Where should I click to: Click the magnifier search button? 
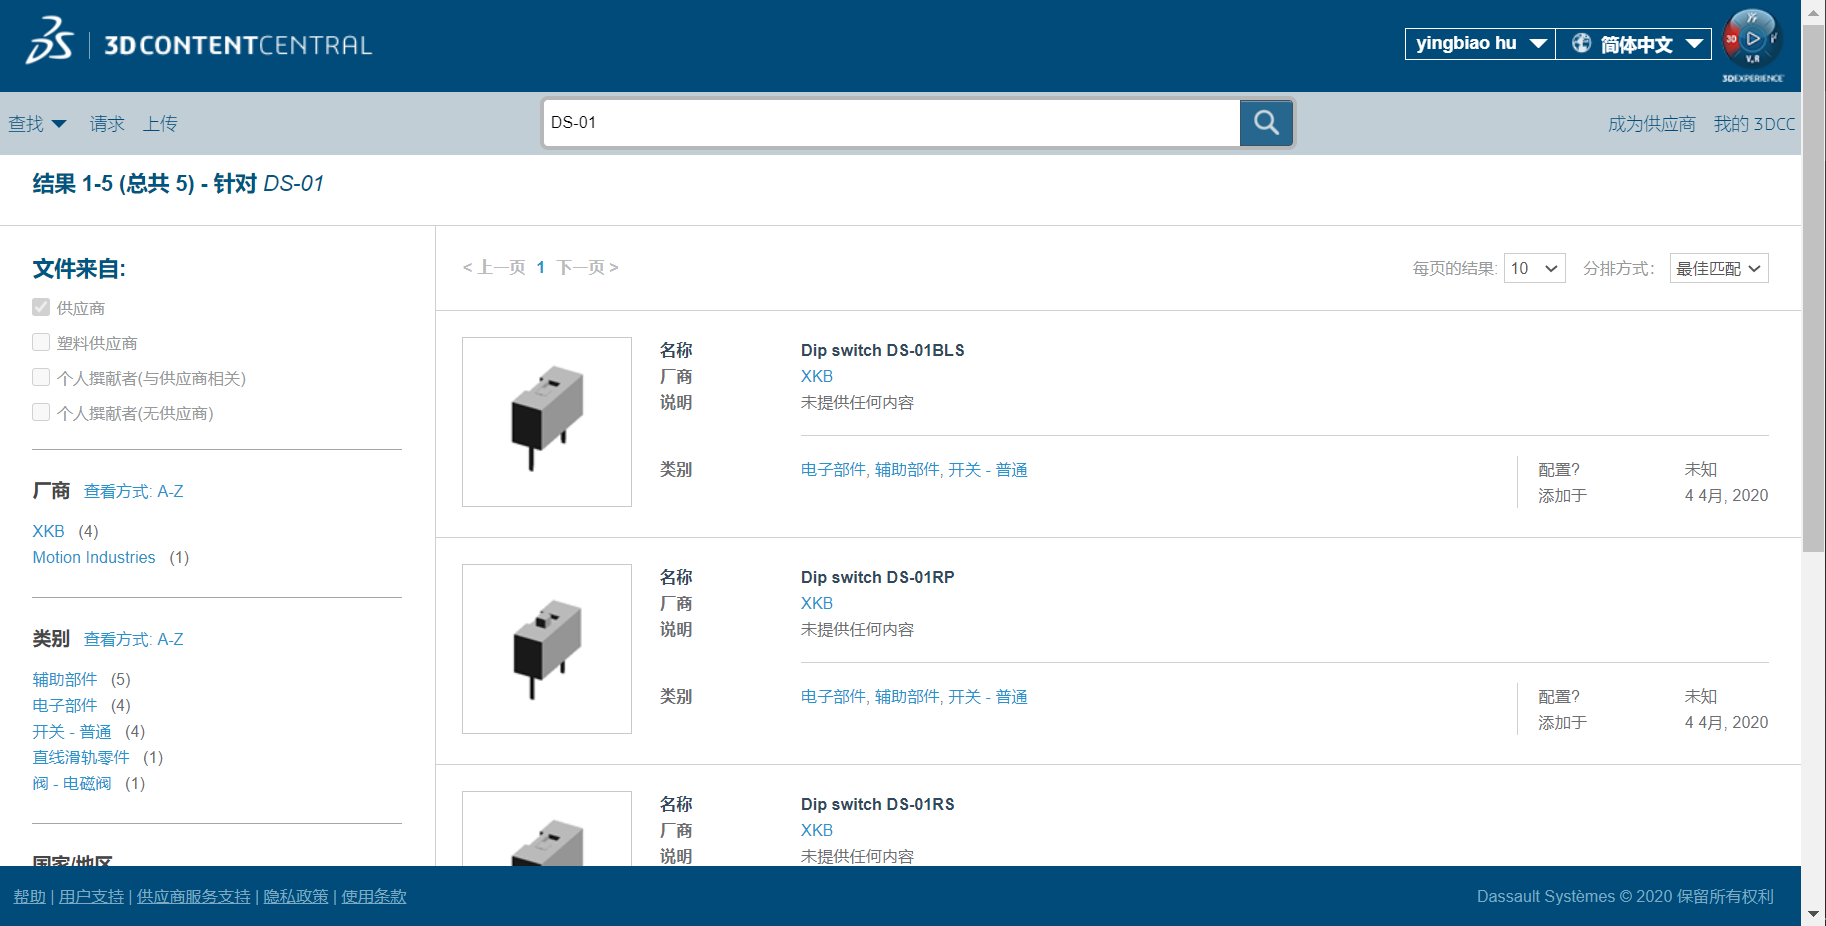point(1266,123)
